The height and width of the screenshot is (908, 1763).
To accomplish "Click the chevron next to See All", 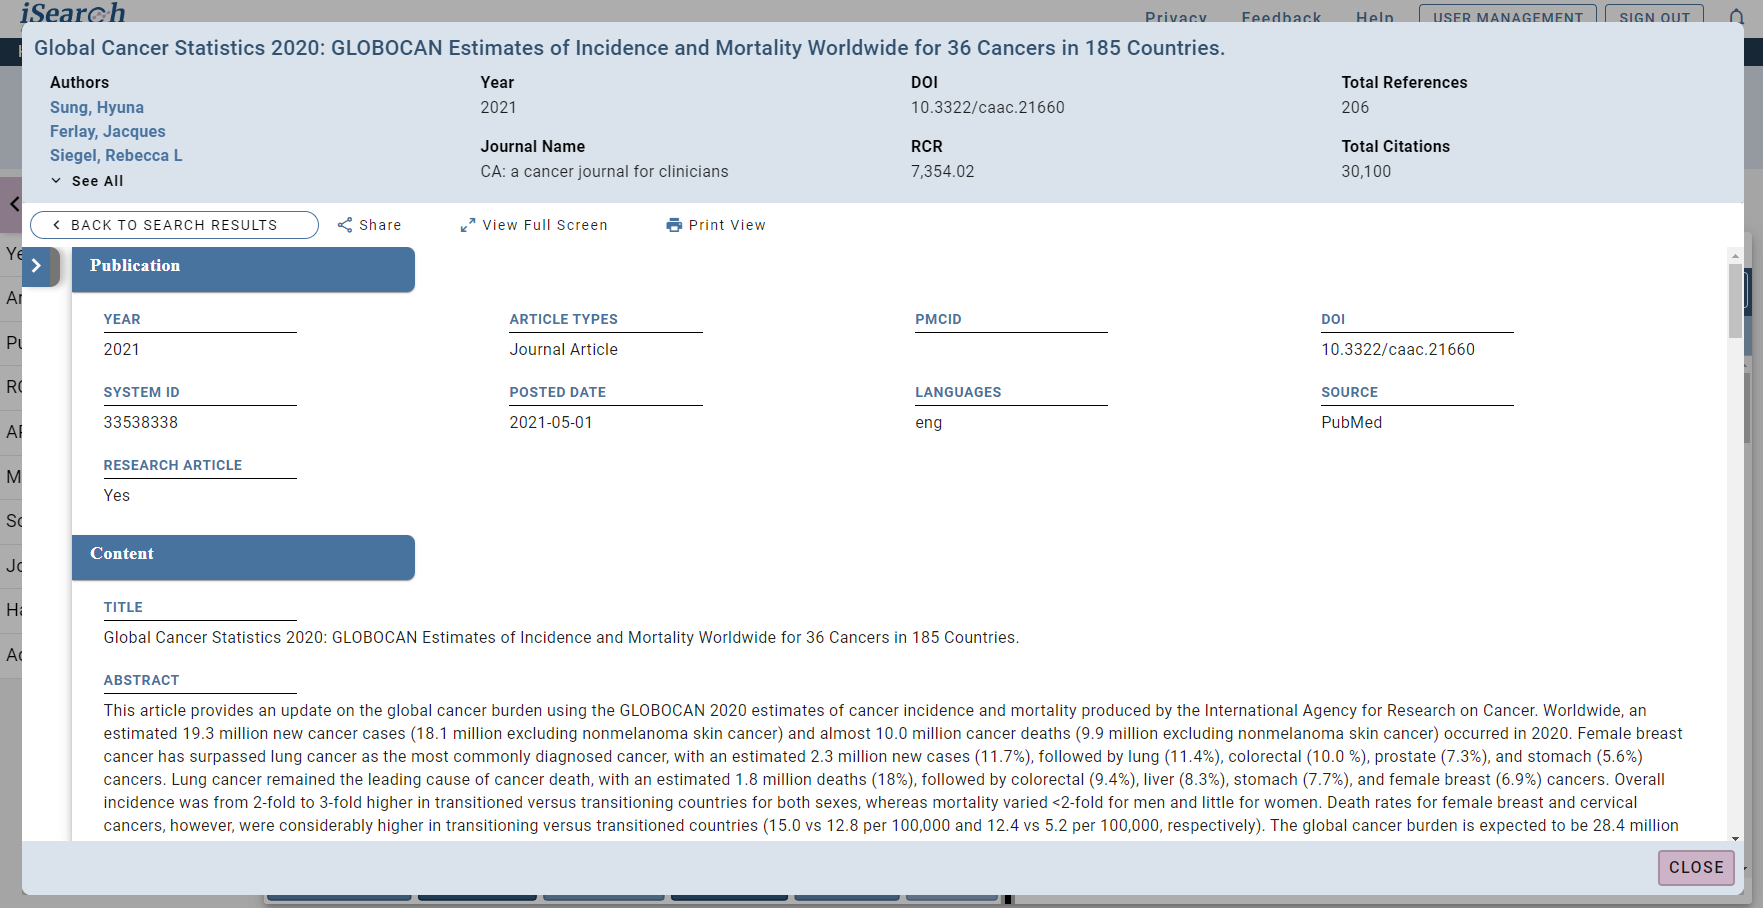I will 55,180.
